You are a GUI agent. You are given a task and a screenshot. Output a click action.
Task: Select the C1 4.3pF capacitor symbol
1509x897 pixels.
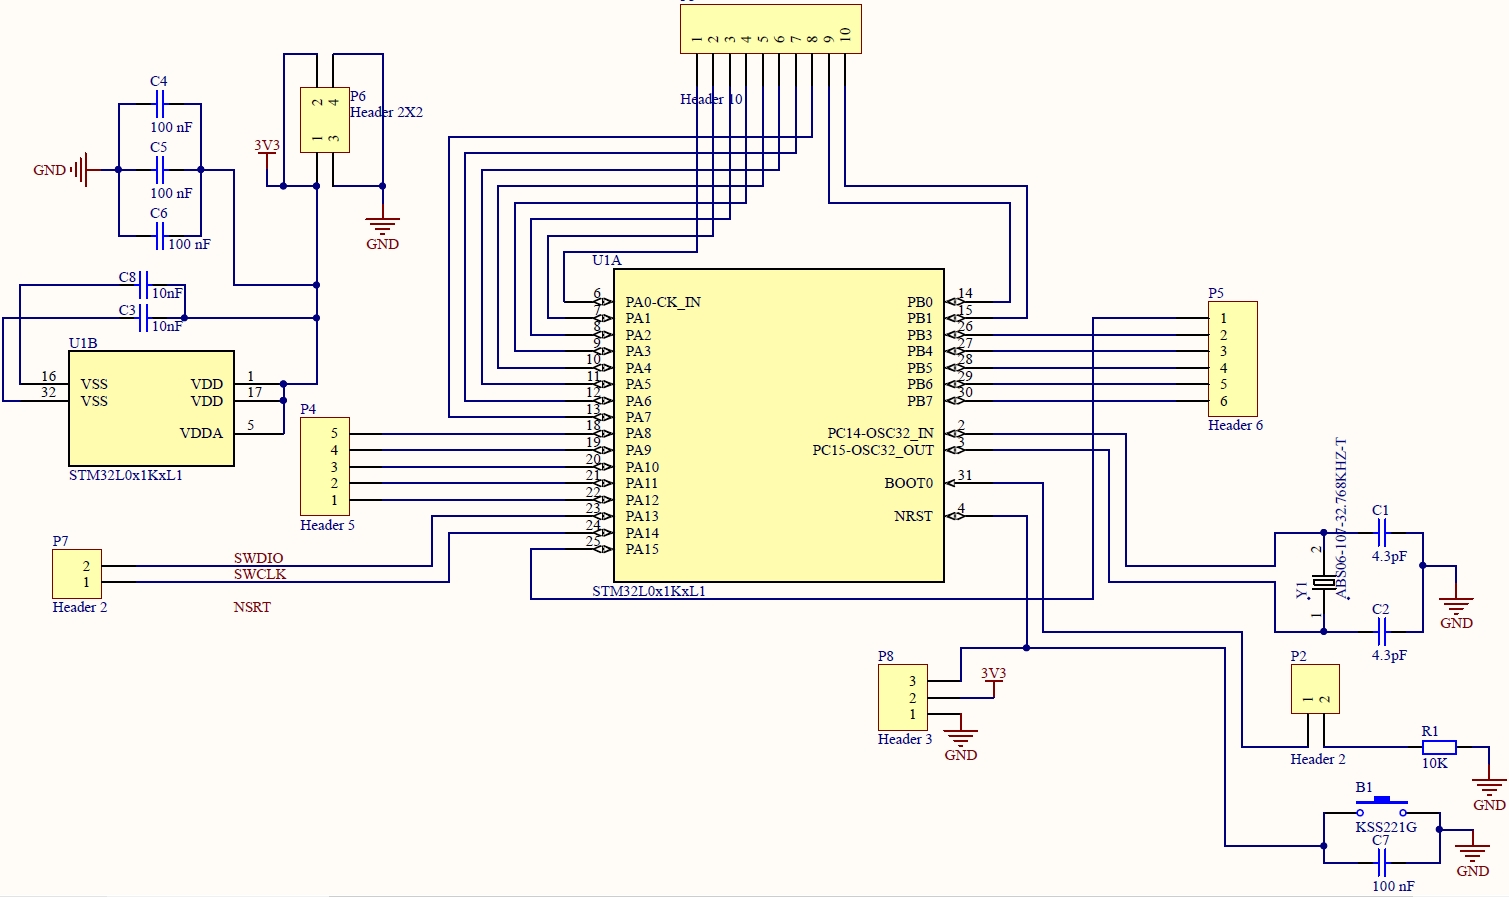[x=1381, y=533]
